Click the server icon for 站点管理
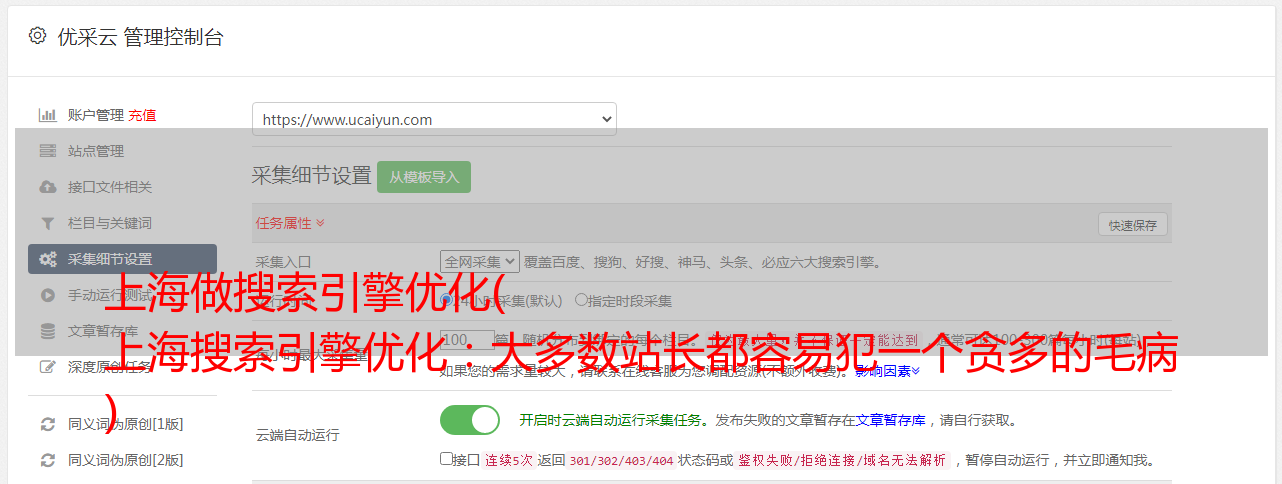 (x=47, y=151)
